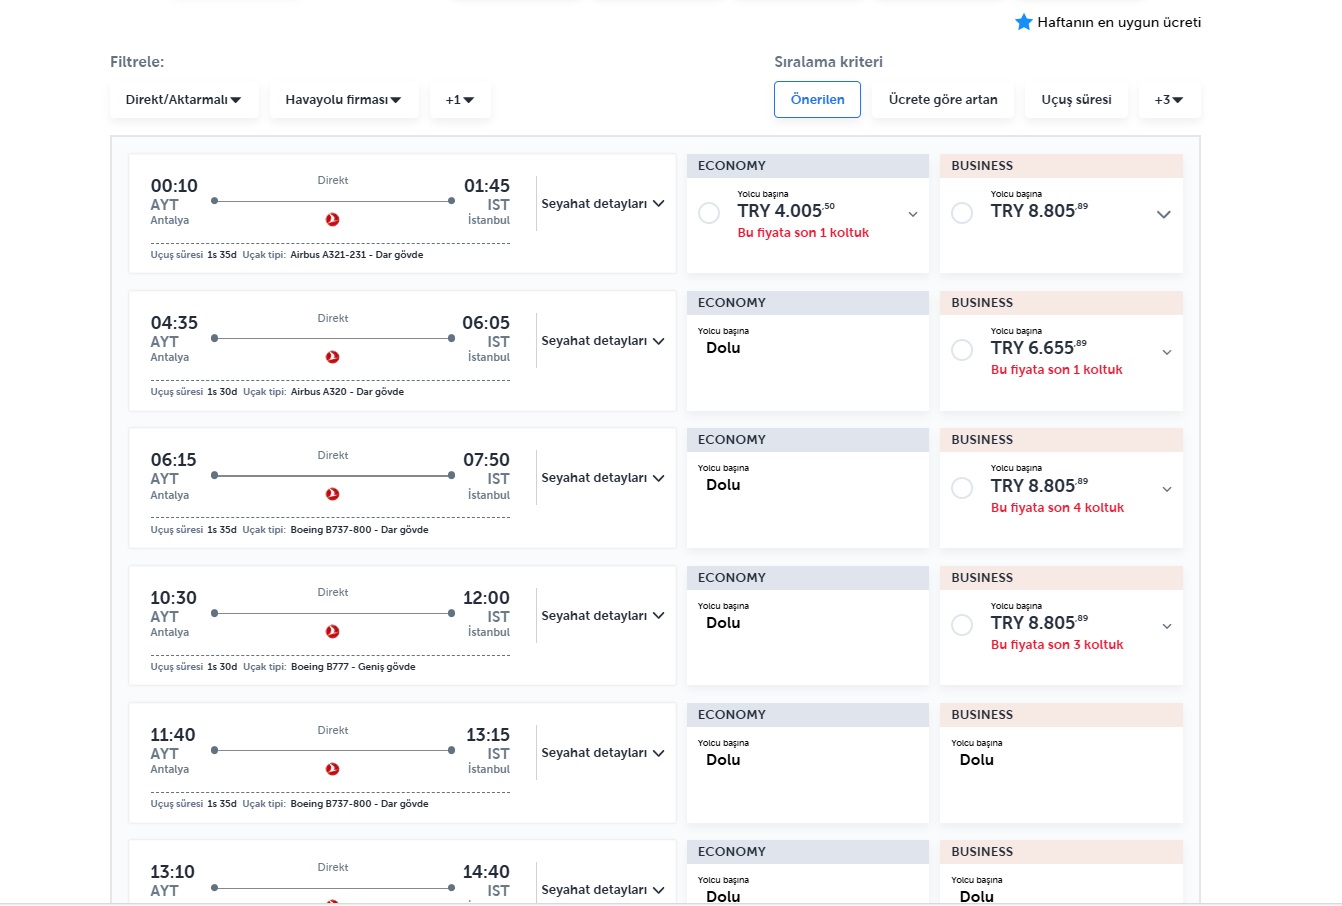
Task: Expand Seyahat detayları for 10:30 flight
Action: pos(603,616)
